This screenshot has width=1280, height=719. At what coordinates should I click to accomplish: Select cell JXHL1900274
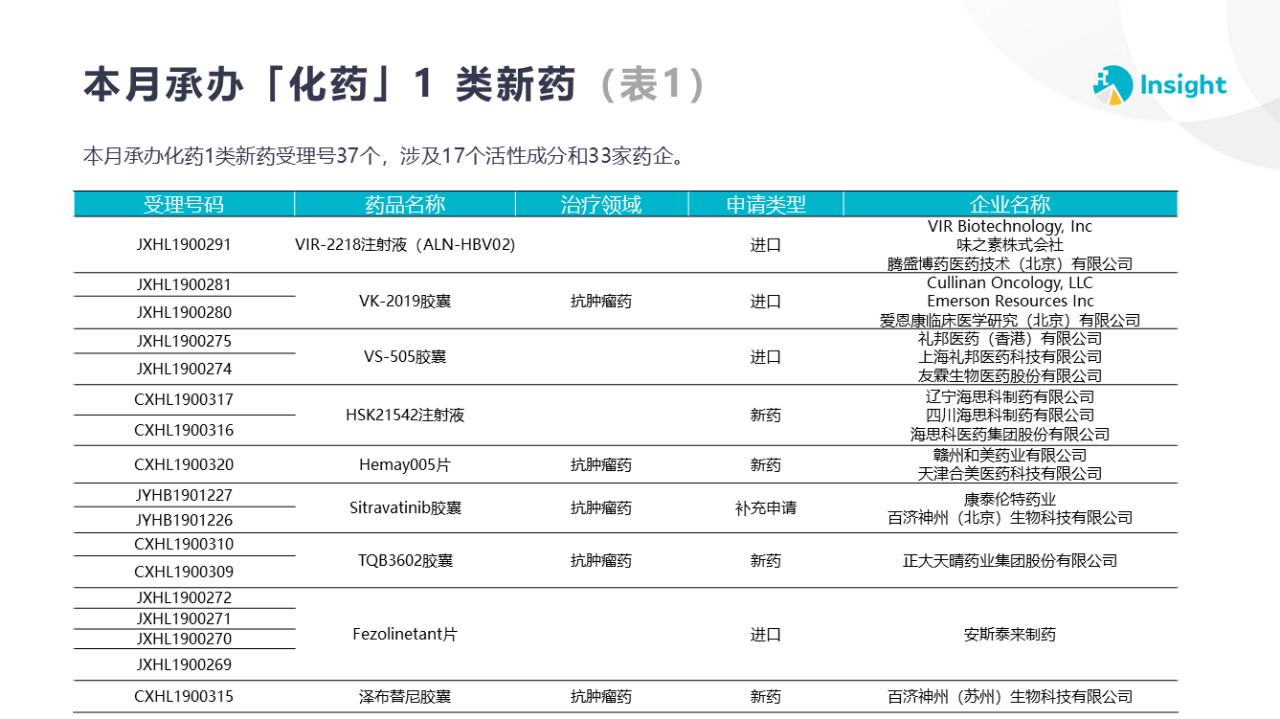coord(184,369)
